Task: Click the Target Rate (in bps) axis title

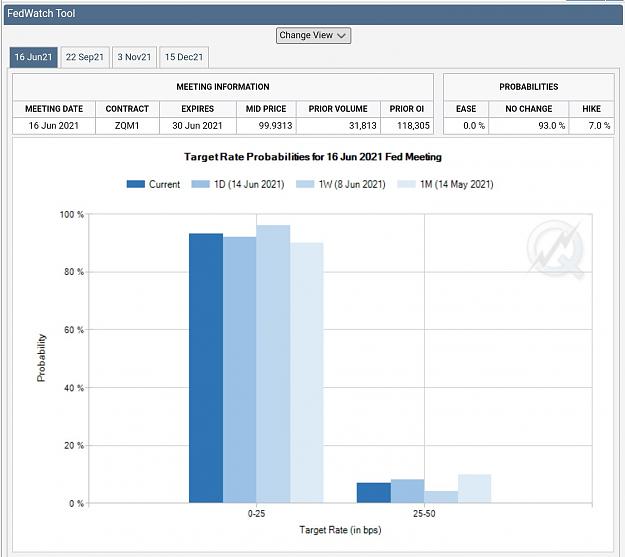Action: click(340, 530)
